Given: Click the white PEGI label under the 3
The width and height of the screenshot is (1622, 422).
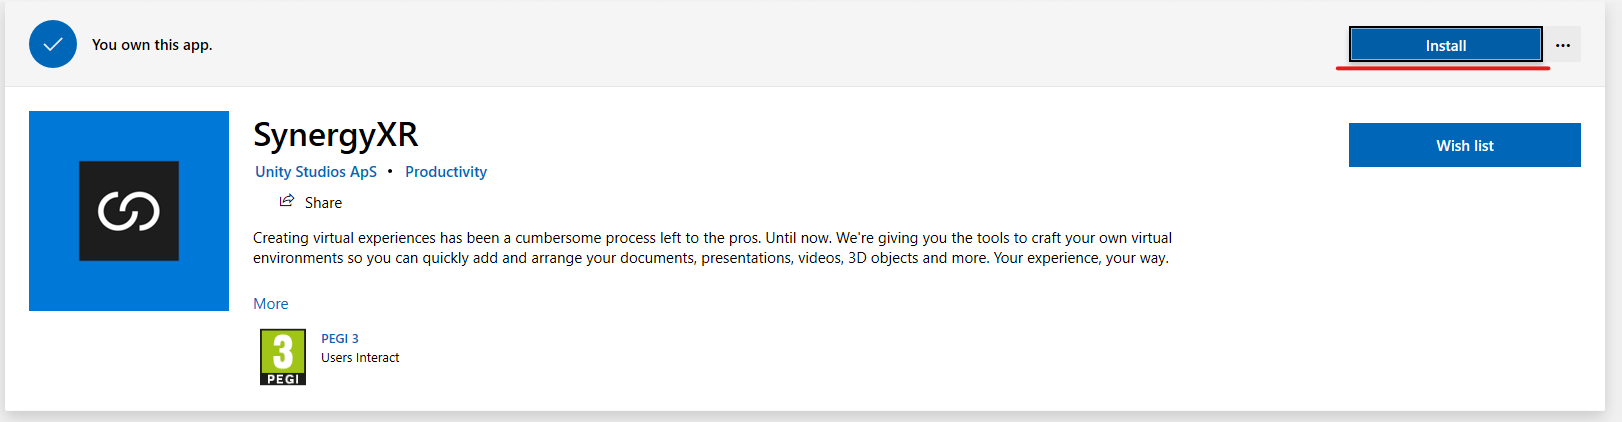Looking at the screenshot, I should pos(283,379).
